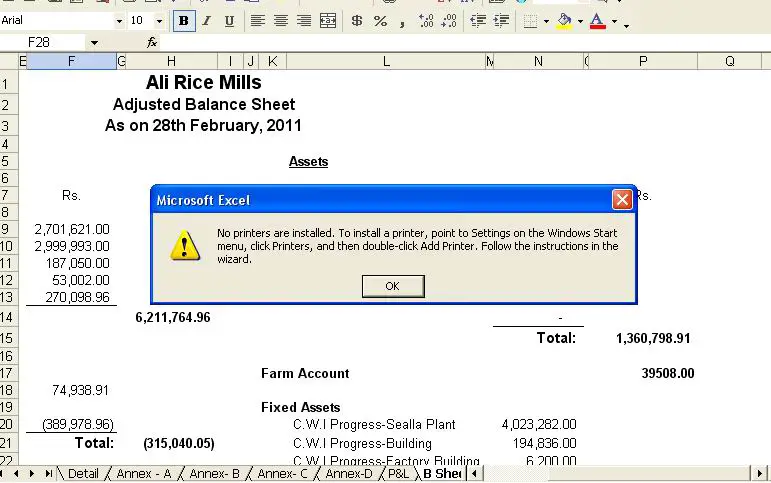The image size is (771, 483).
Task: Apply Percent style formatting
Action: [x=380, y=21]
